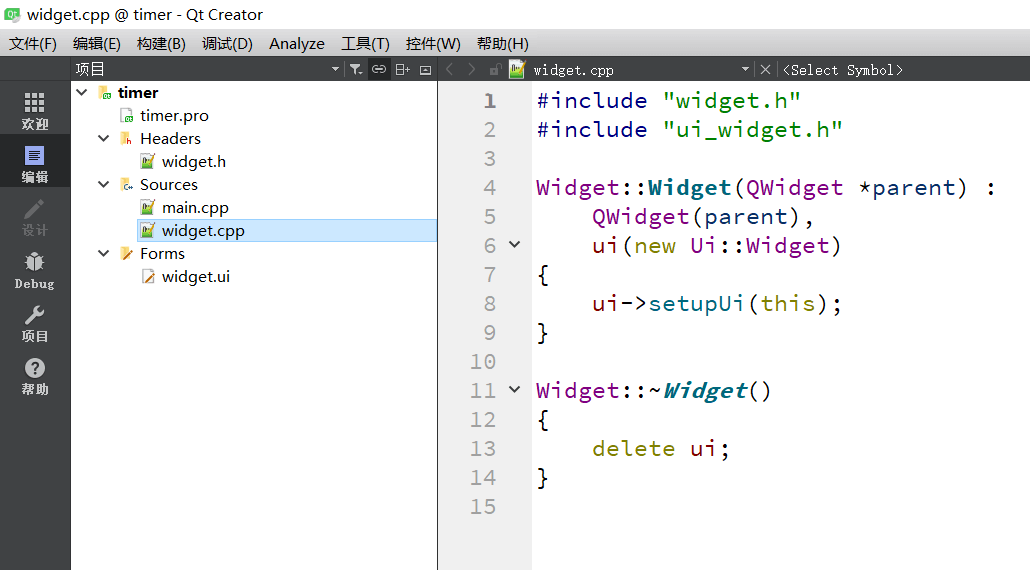Click the file lock icon
Viewport: 1030px width, 570px height.
[x=495, y=69]
